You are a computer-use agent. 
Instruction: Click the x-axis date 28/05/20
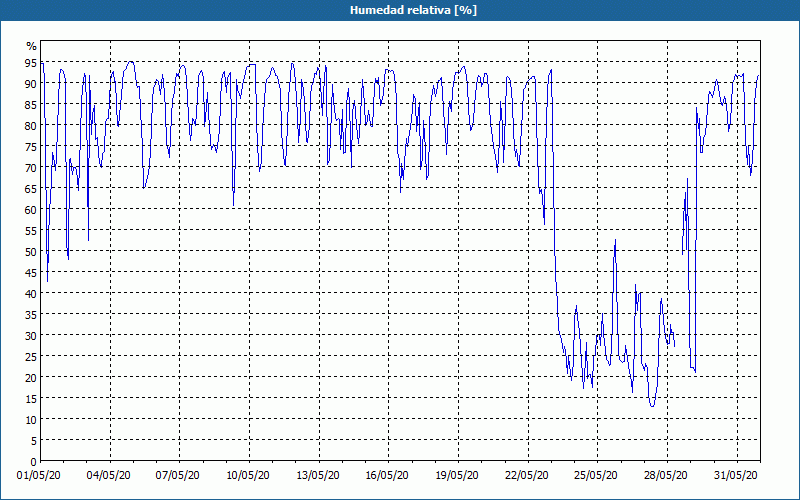click(x=666, y=475)
